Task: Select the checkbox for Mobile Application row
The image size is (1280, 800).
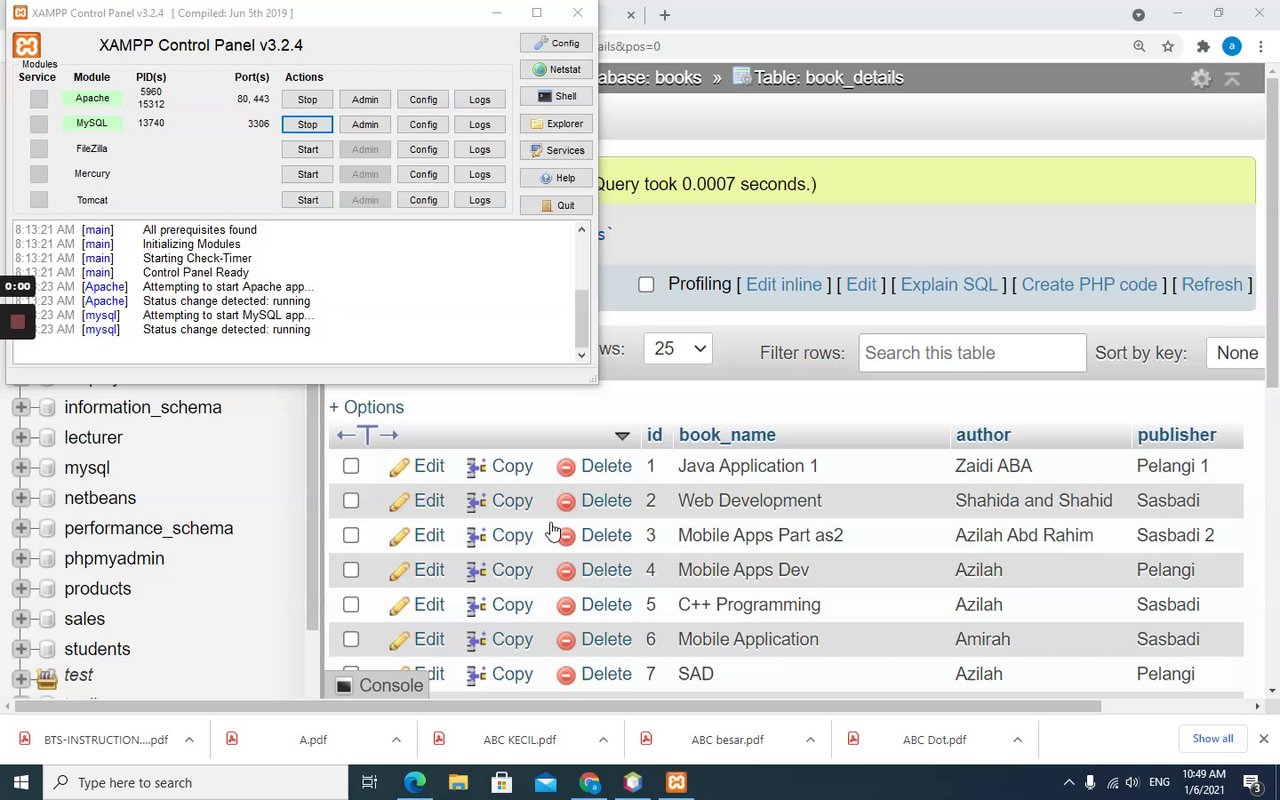Action: pyautogui.click(x=351, y=639)
